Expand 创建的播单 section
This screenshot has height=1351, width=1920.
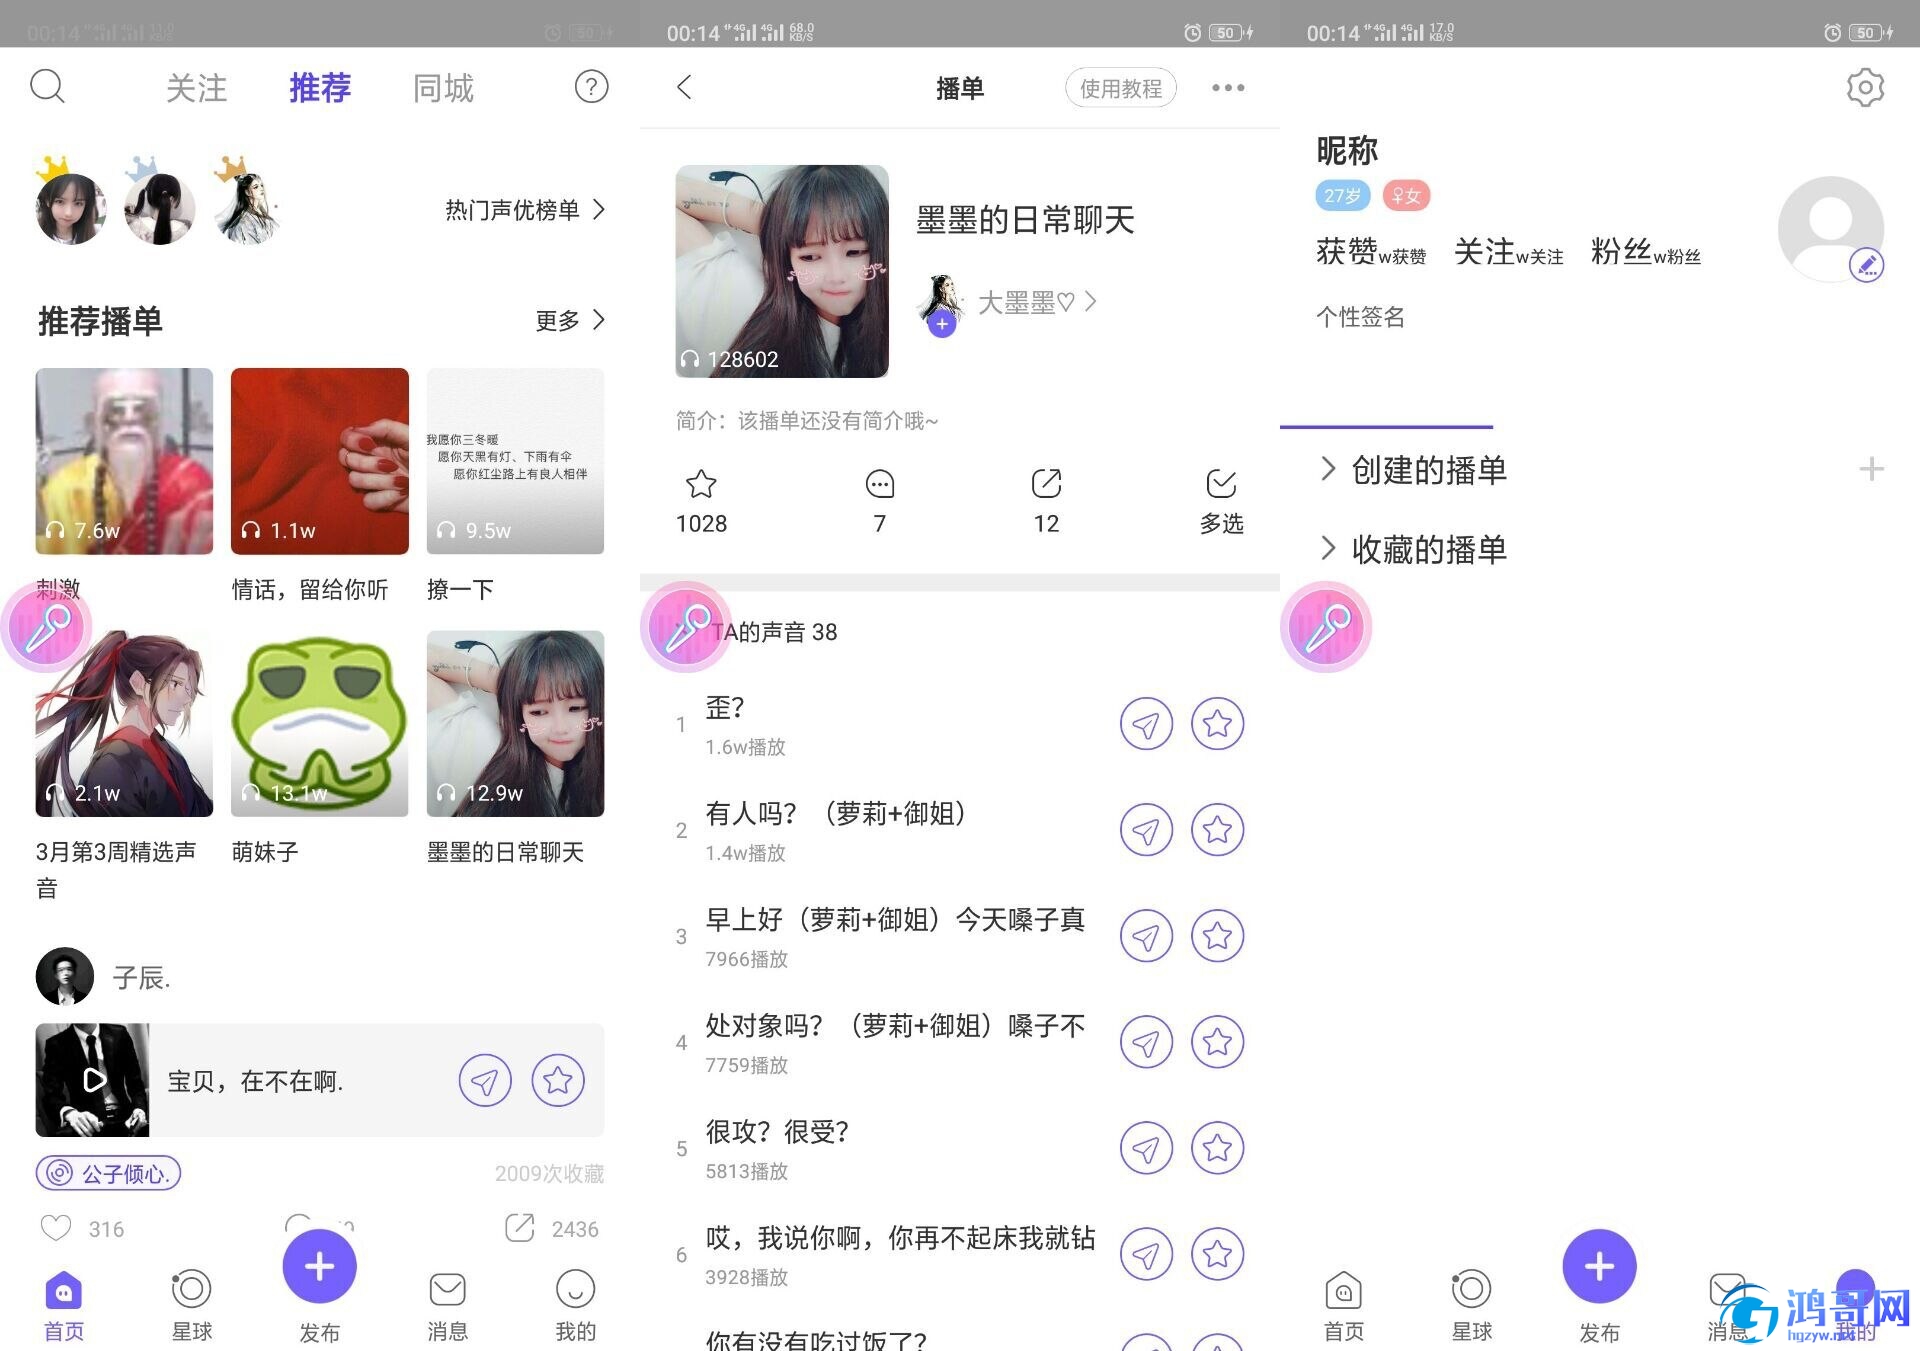[1413, 469]
